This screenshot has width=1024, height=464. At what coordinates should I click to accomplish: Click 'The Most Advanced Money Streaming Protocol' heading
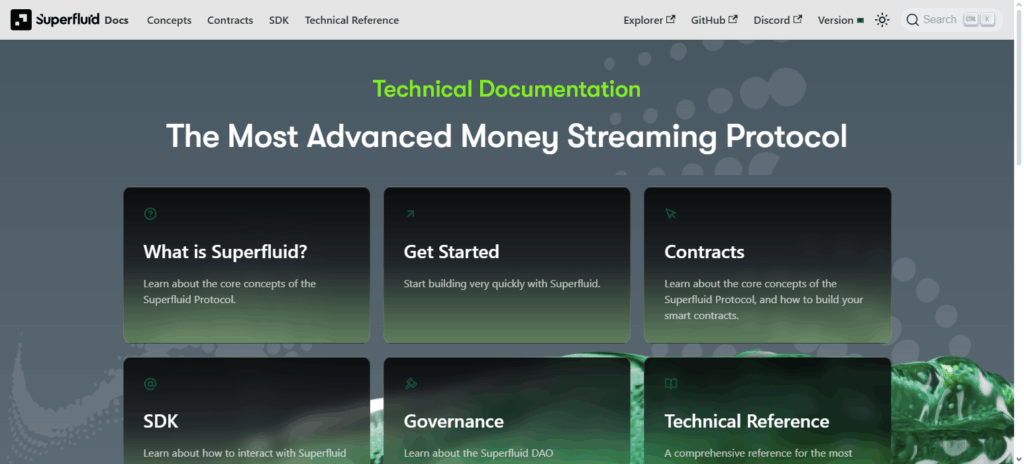point(507,136)
